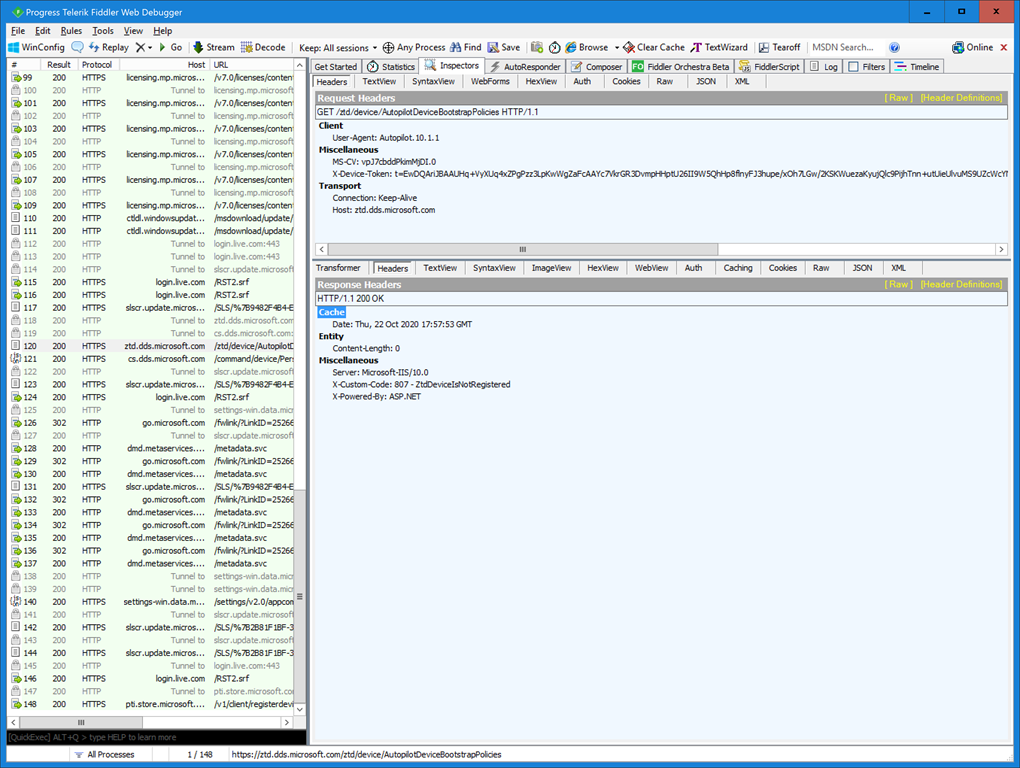
Task: Click in the QuickExec command box
Action: pos(150,737)
